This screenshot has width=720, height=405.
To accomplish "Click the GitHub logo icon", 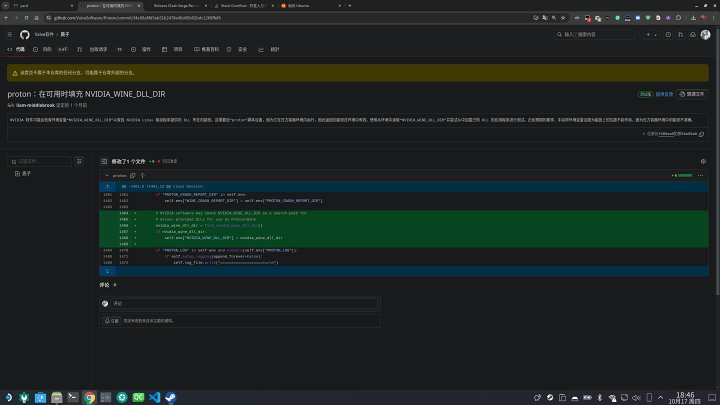I will [26, 33].
